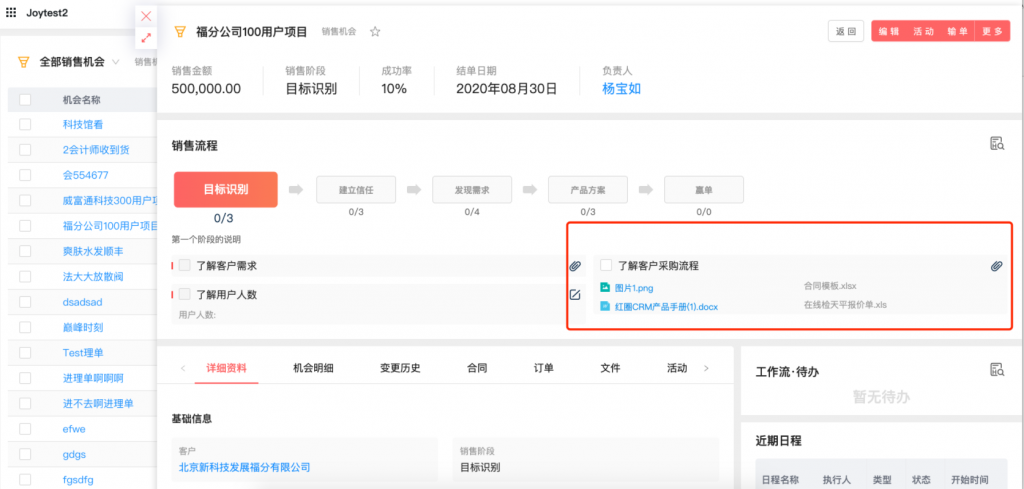Click the red expand fullscreen icon
This screenshot has height=489, width=1024.
(146, 38)
